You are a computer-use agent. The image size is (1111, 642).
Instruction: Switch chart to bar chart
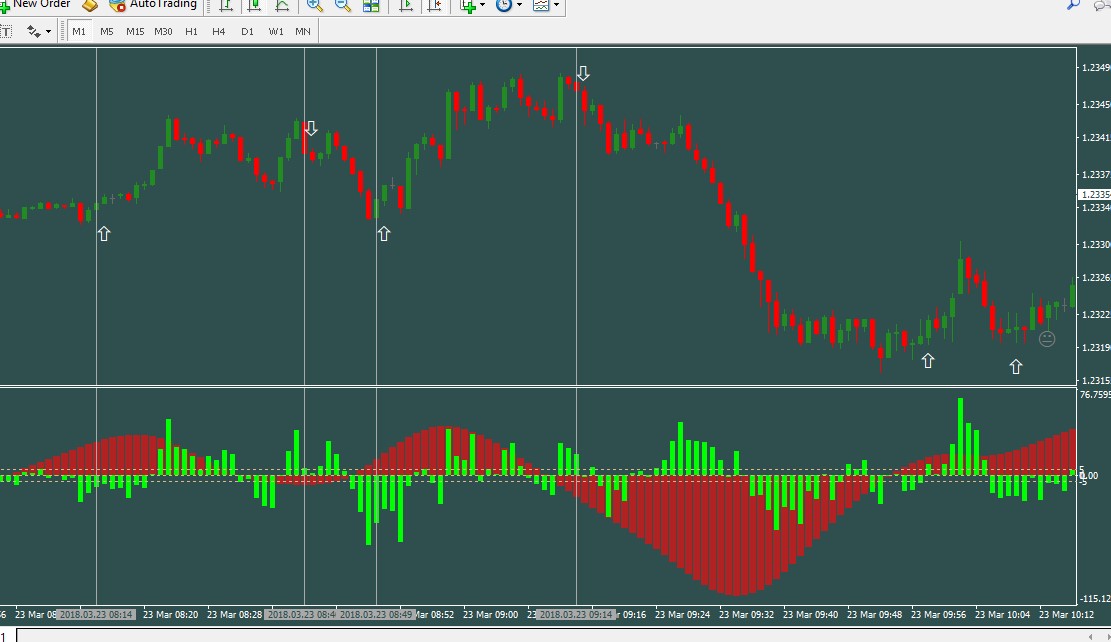click(226, 5)
